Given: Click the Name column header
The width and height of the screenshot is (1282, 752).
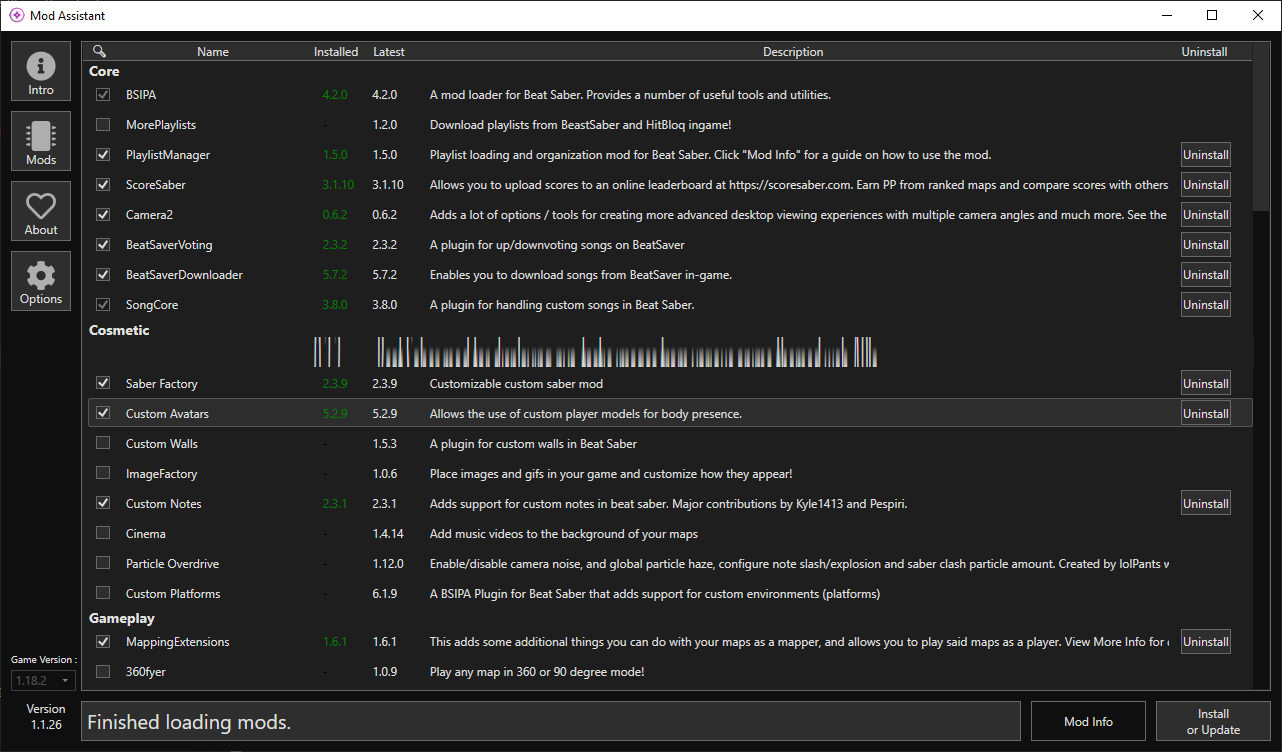Looking at the screenshot, I should 212,51.
